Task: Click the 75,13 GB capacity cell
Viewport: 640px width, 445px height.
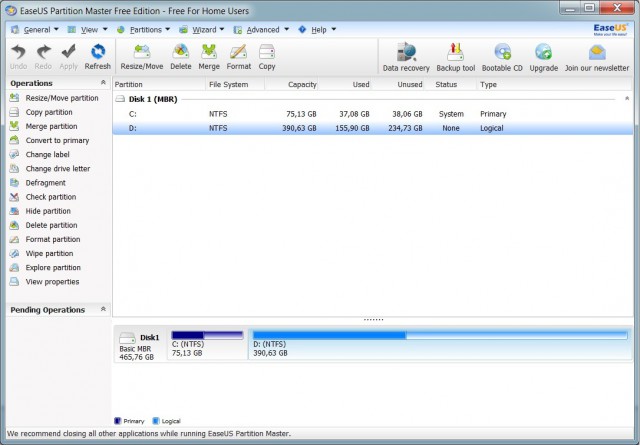Action: pos(301,114)
